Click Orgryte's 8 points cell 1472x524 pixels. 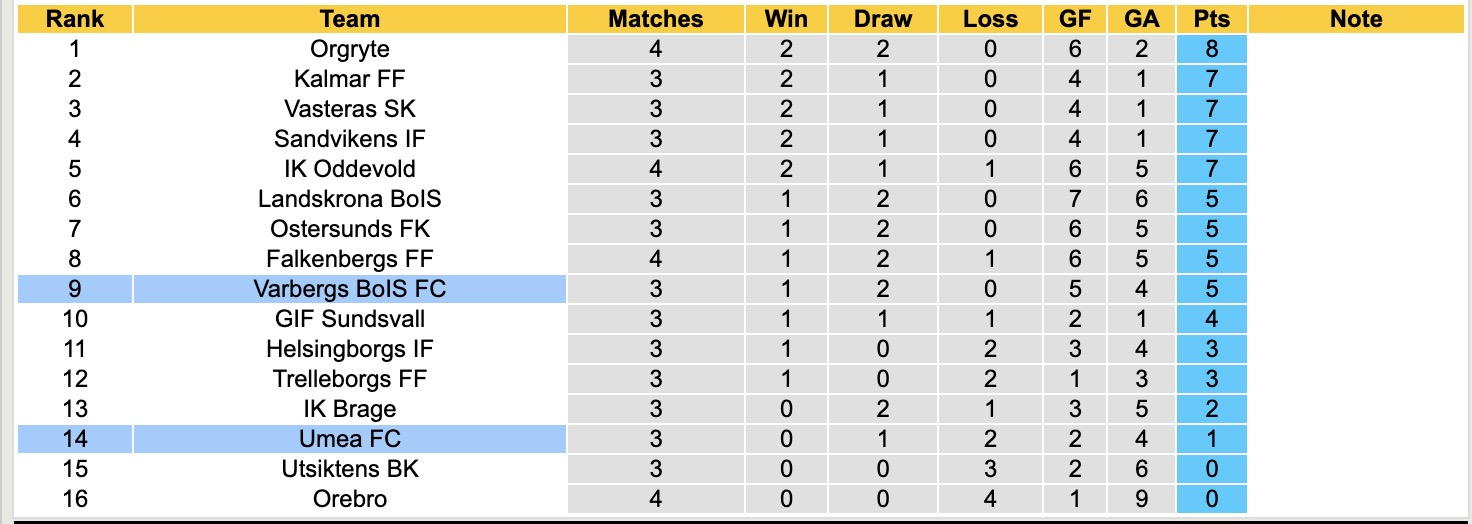[x=1211, y=49]
